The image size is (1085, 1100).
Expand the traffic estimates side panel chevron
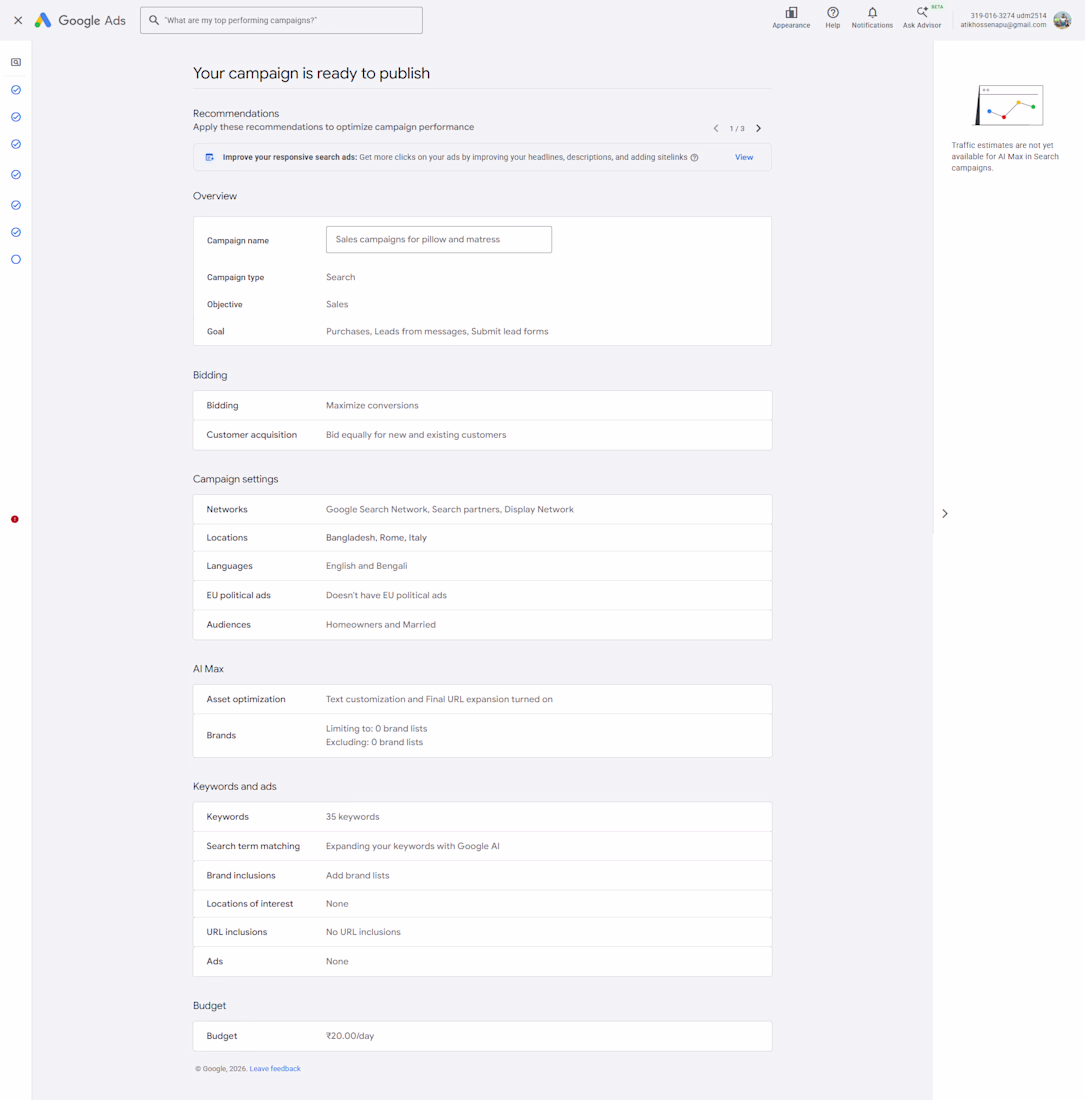point(945,514)
